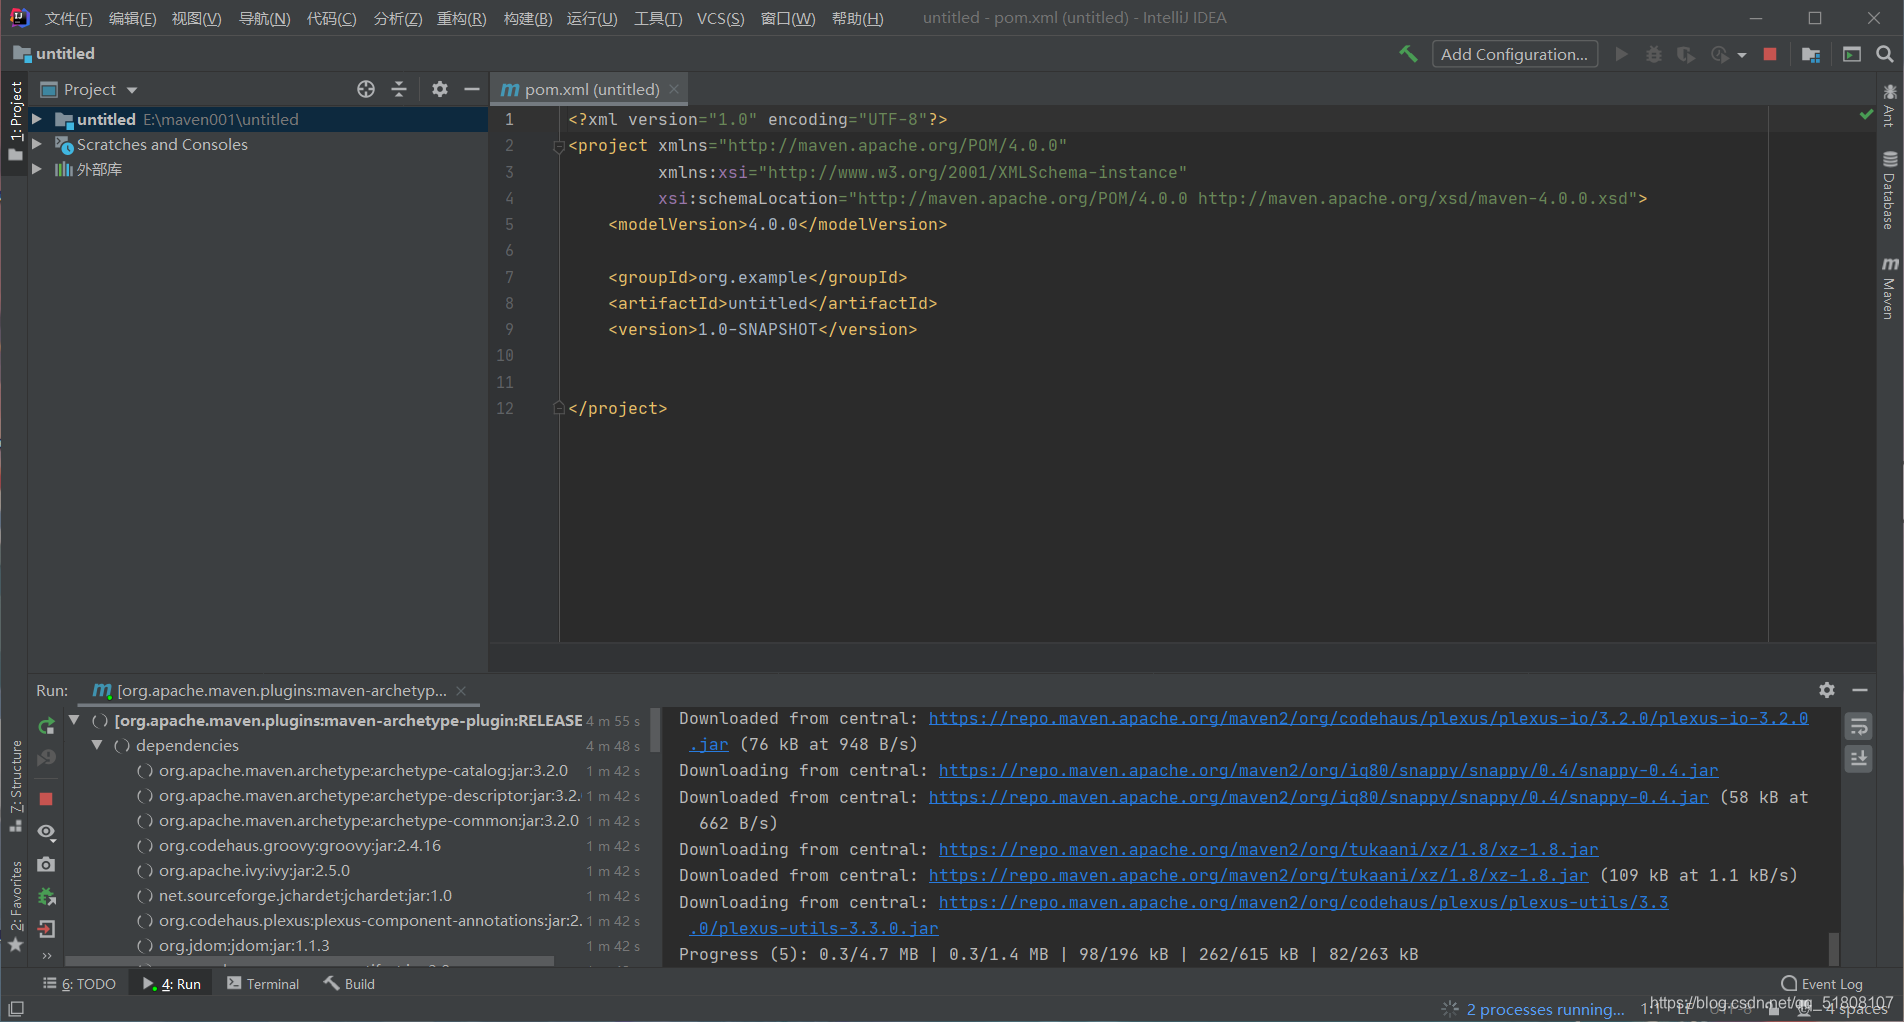The image size is (1904, 1022).
Task: Collapse the maven-archetype-plugin run node
Action: coord(74,720)
